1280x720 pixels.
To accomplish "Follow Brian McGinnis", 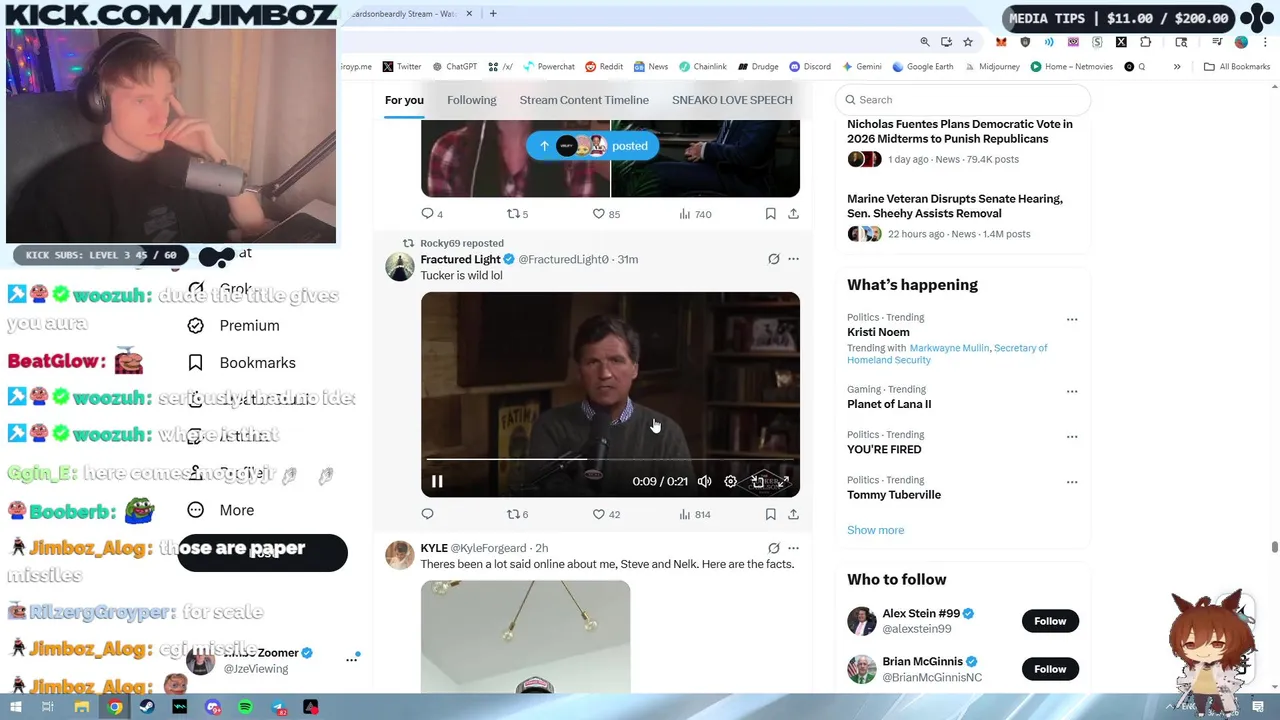I will tap(1050, 669).
